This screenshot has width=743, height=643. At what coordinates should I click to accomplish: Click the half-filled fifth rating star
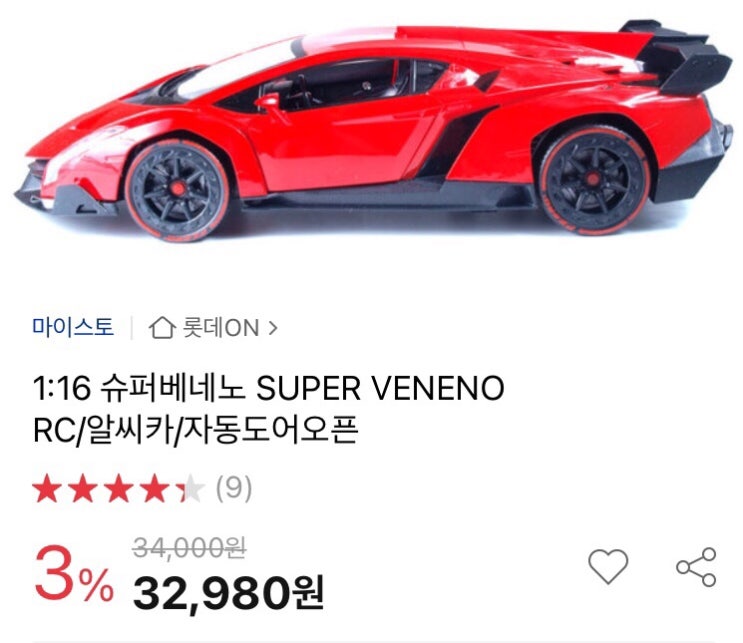[x=190, y=489]
